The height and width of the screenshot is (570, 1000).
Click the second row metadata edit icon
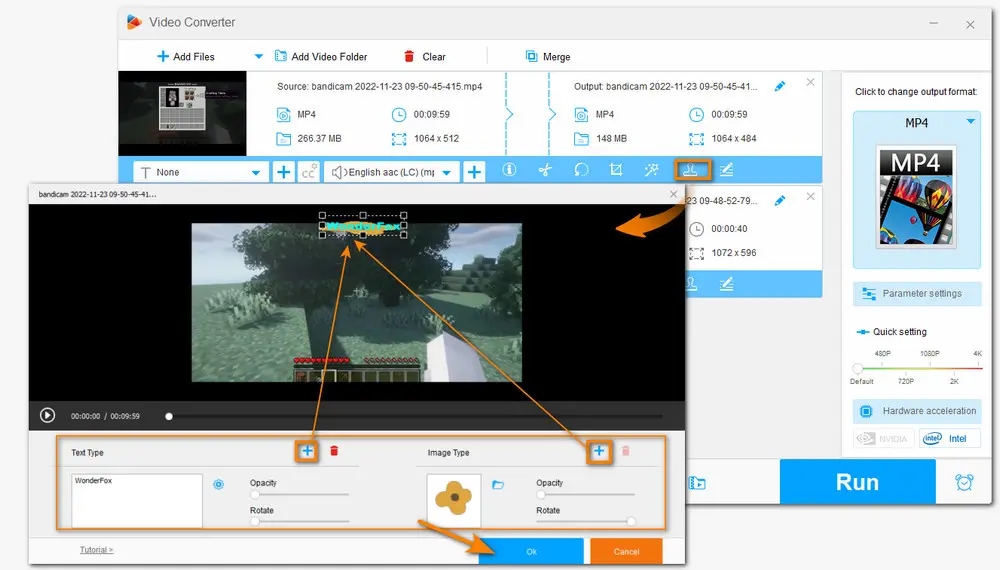coord(726,284)
